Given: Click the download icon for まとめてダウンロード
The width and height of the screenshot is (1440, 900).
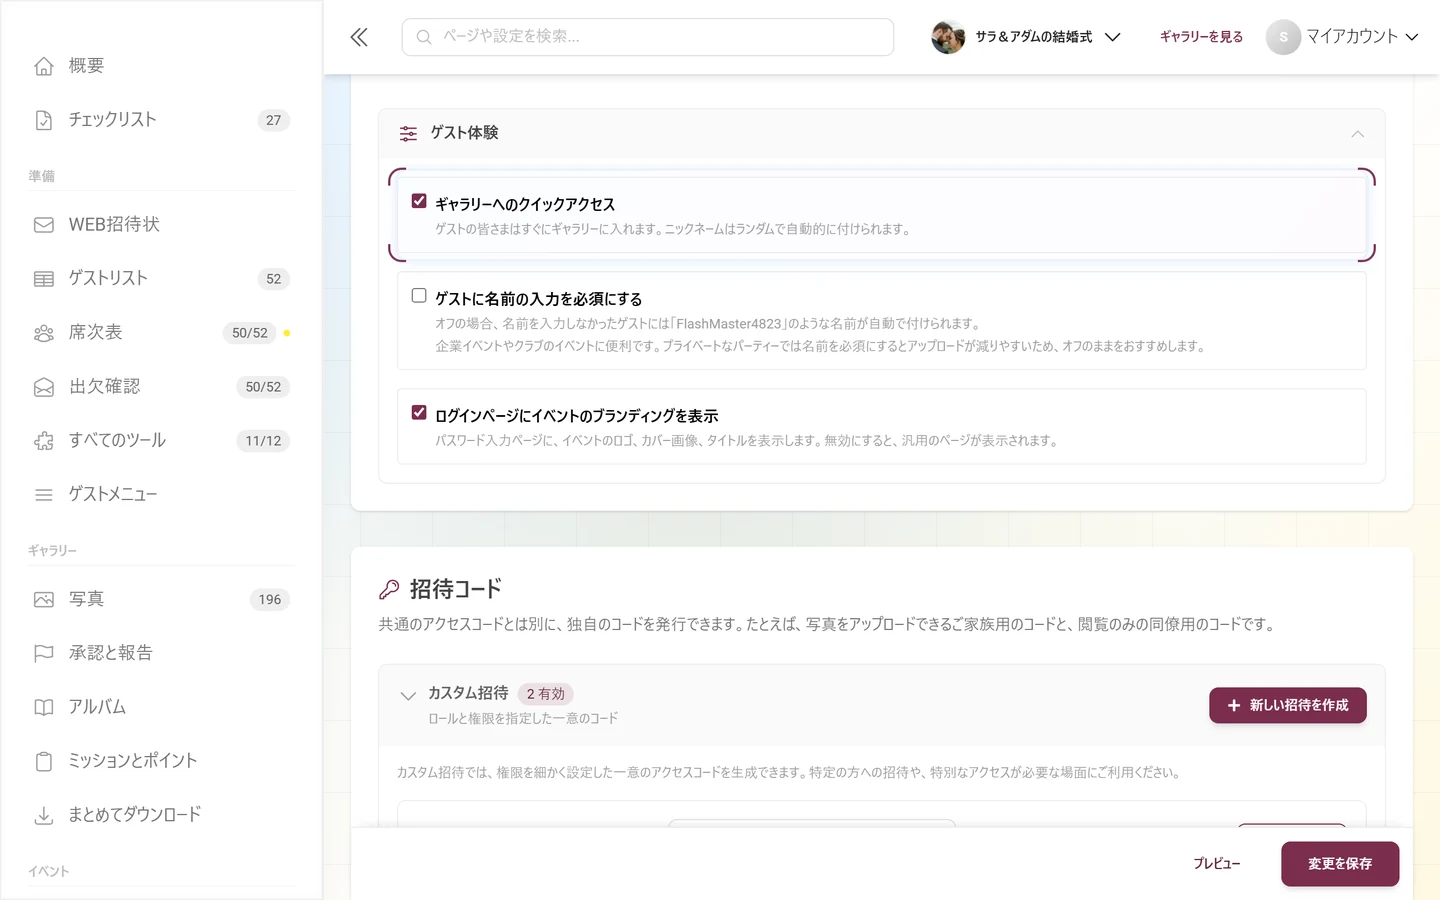Looking at the screenshot, I should click(x=44, y=816).
